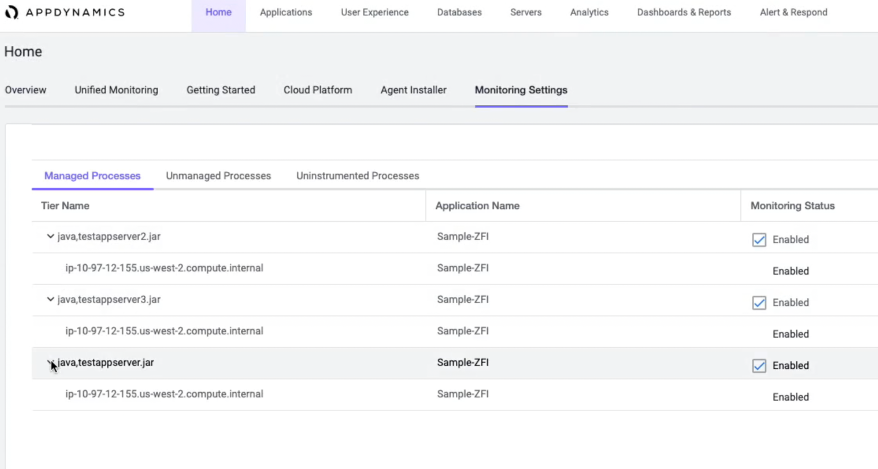Click the Monitoring Status column header
Viewport: 878px width, 469px height.
[792, 206]
